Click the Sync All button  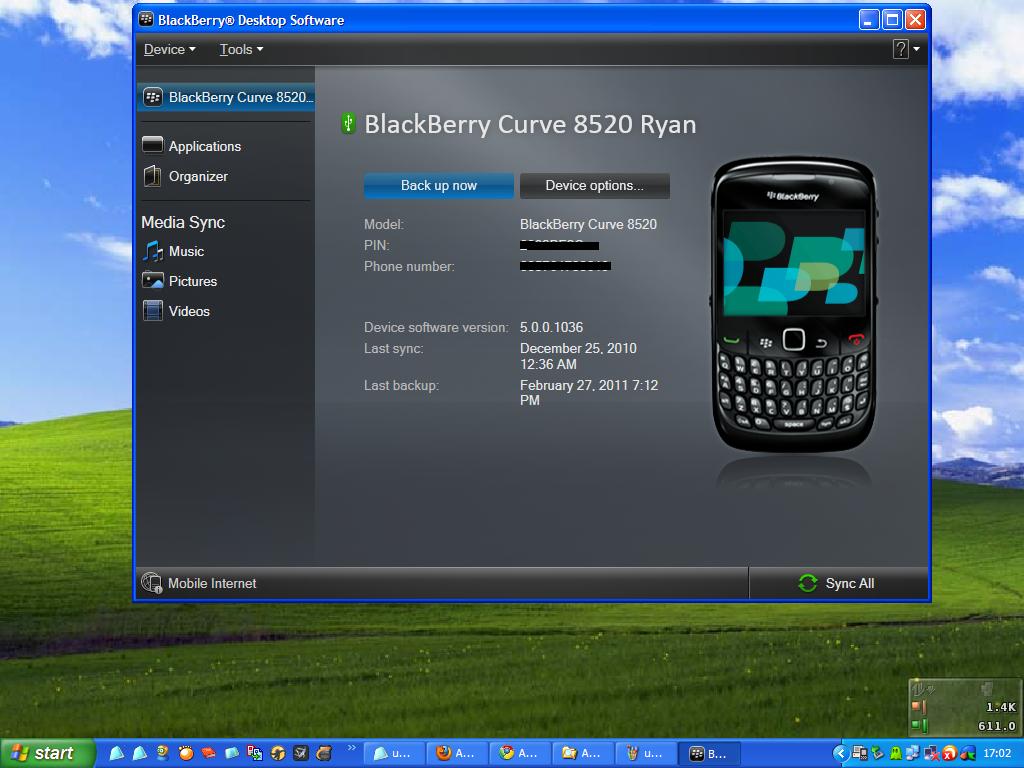point(838,583)
